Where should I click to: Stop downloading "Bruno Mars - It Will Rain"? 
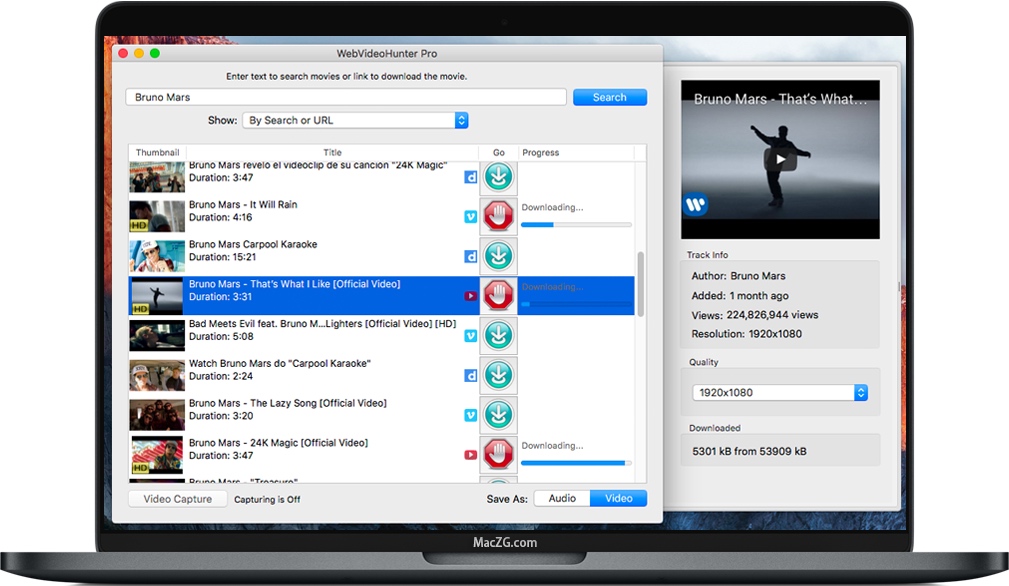[498, 215]
